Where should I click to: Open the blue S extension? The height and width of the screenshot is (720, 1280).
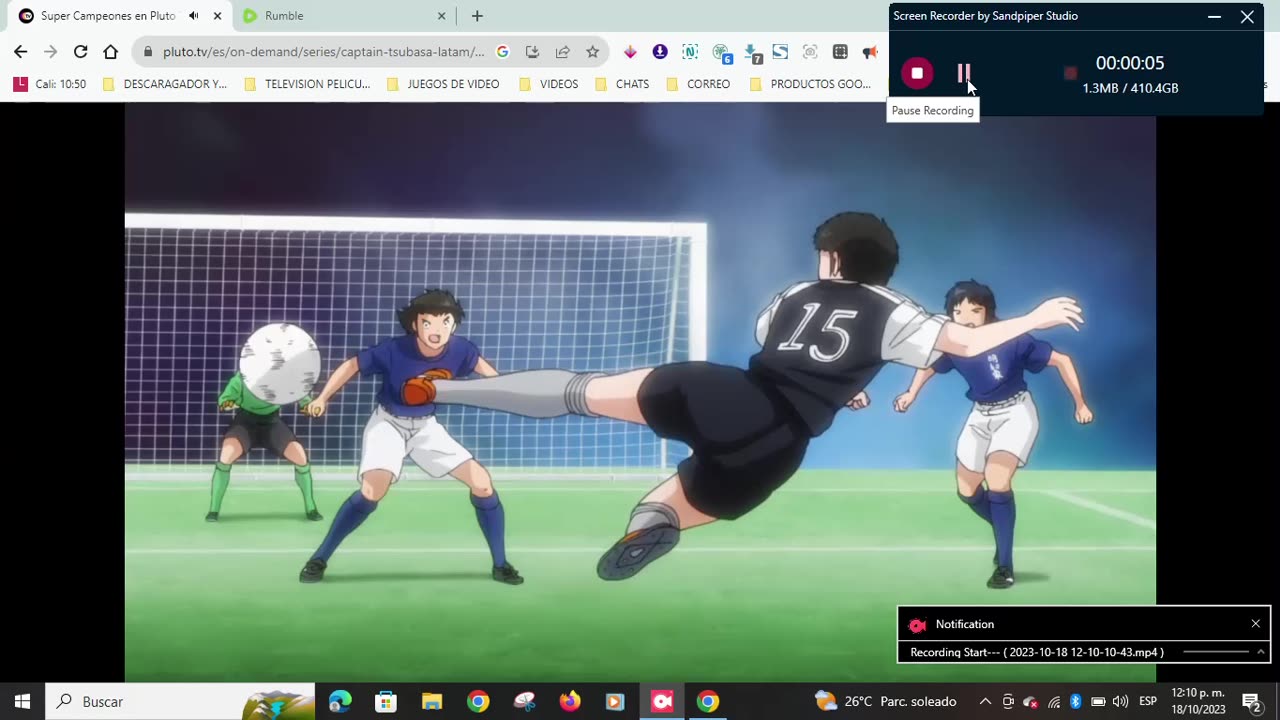[x=780, y=52]
